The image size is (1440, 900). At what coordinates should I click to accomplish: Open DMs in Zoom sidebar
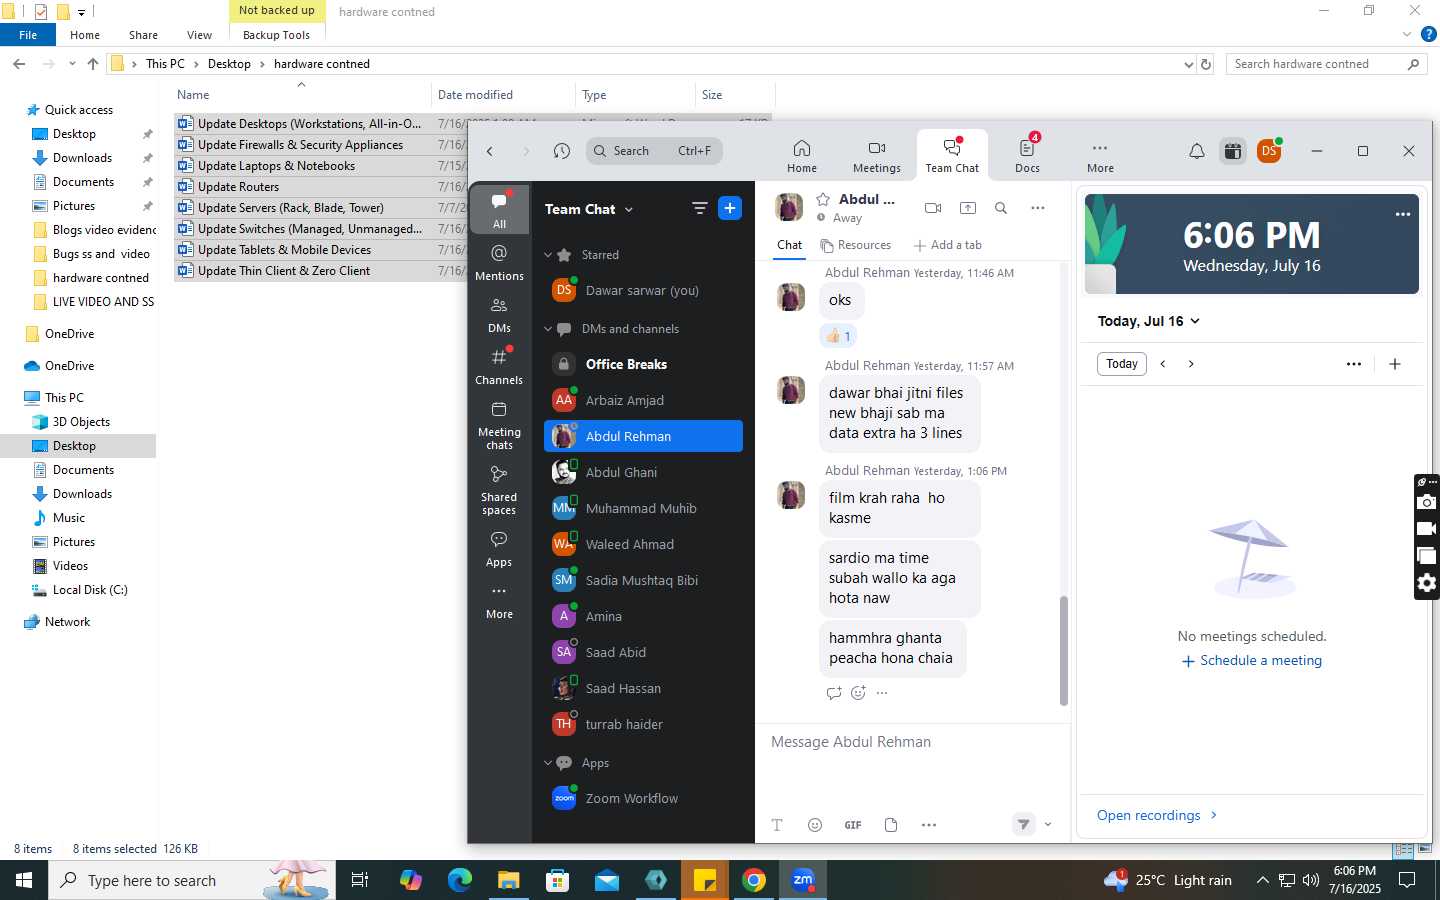(x=499, y=314)
